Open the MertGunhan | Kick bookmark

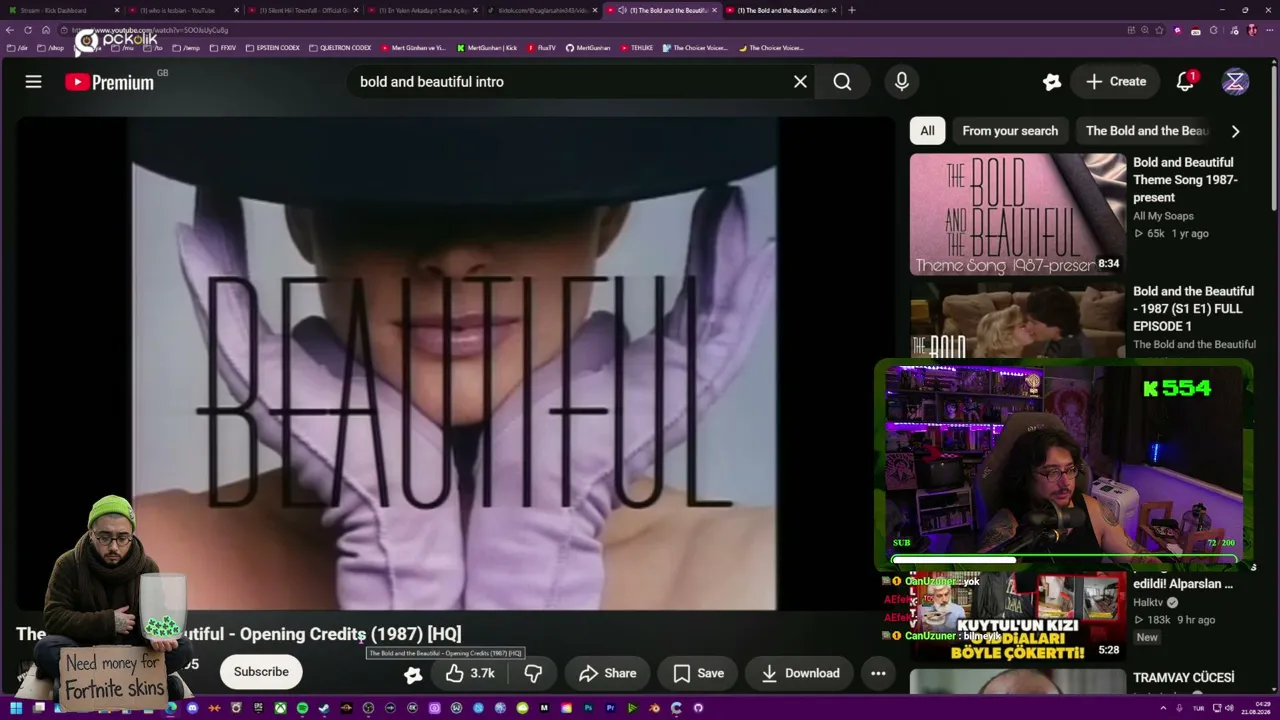[x=487, y=48]
